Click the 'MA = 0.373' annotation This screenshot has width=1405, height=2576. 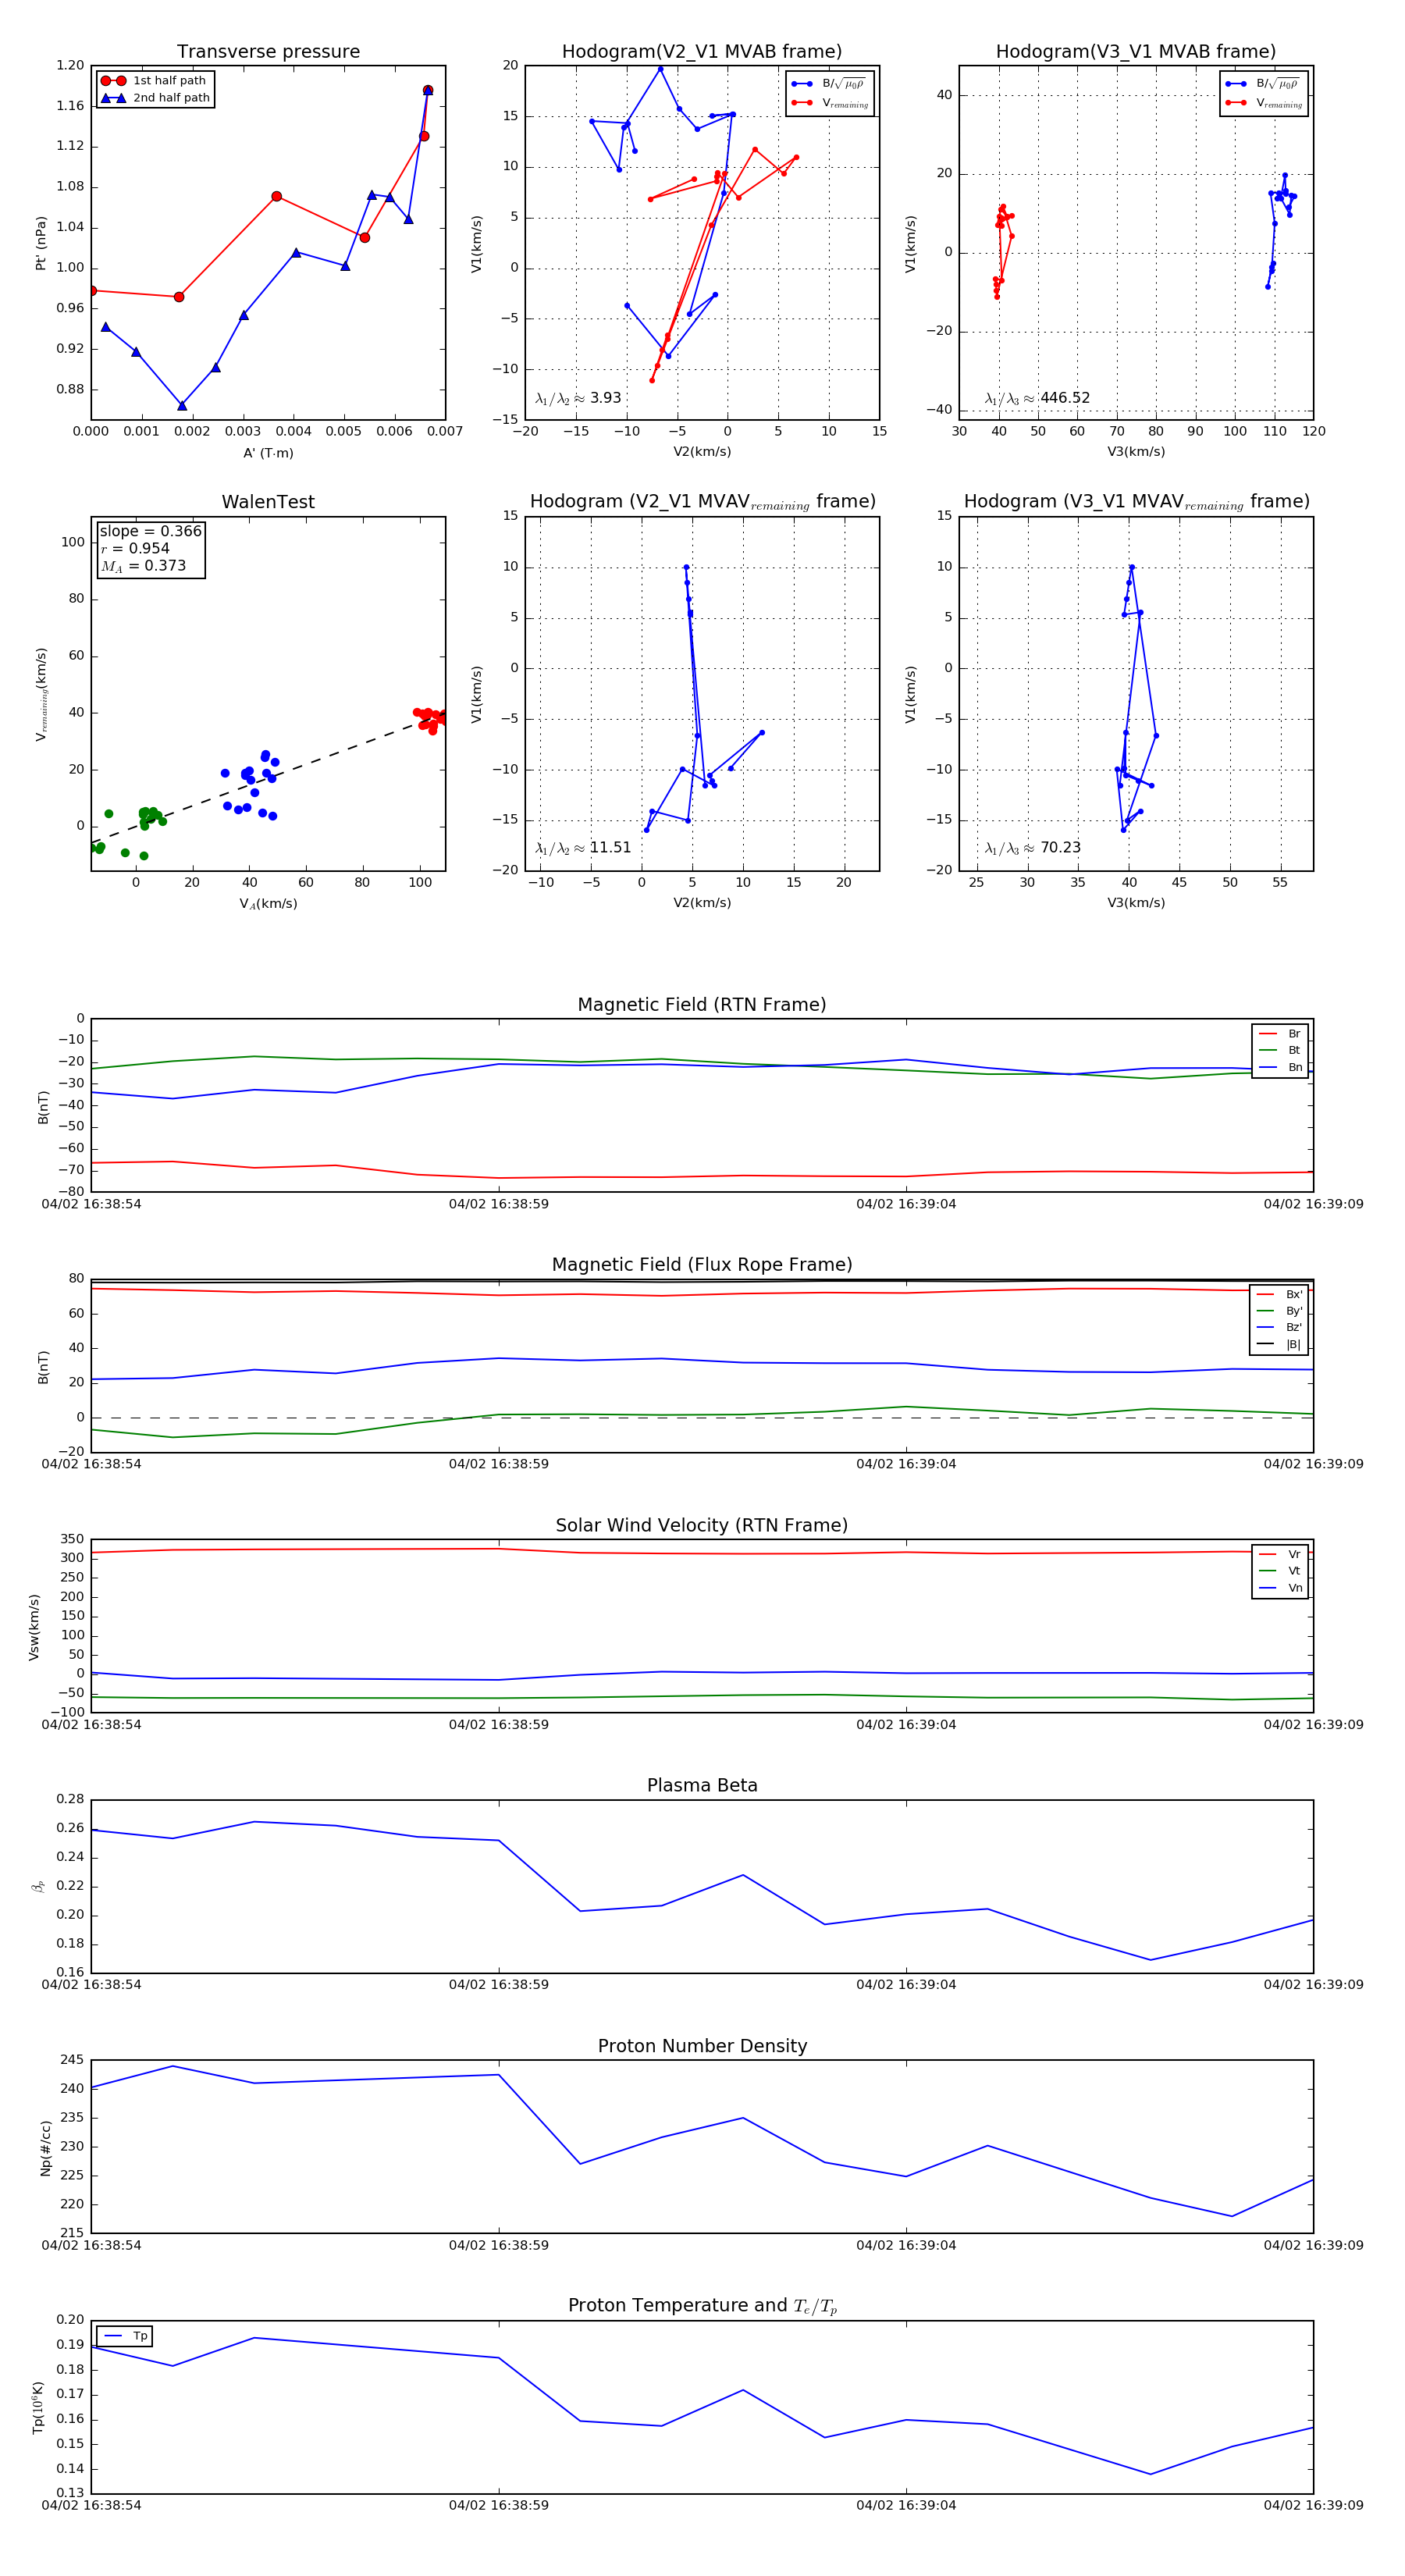pos(143,566)
